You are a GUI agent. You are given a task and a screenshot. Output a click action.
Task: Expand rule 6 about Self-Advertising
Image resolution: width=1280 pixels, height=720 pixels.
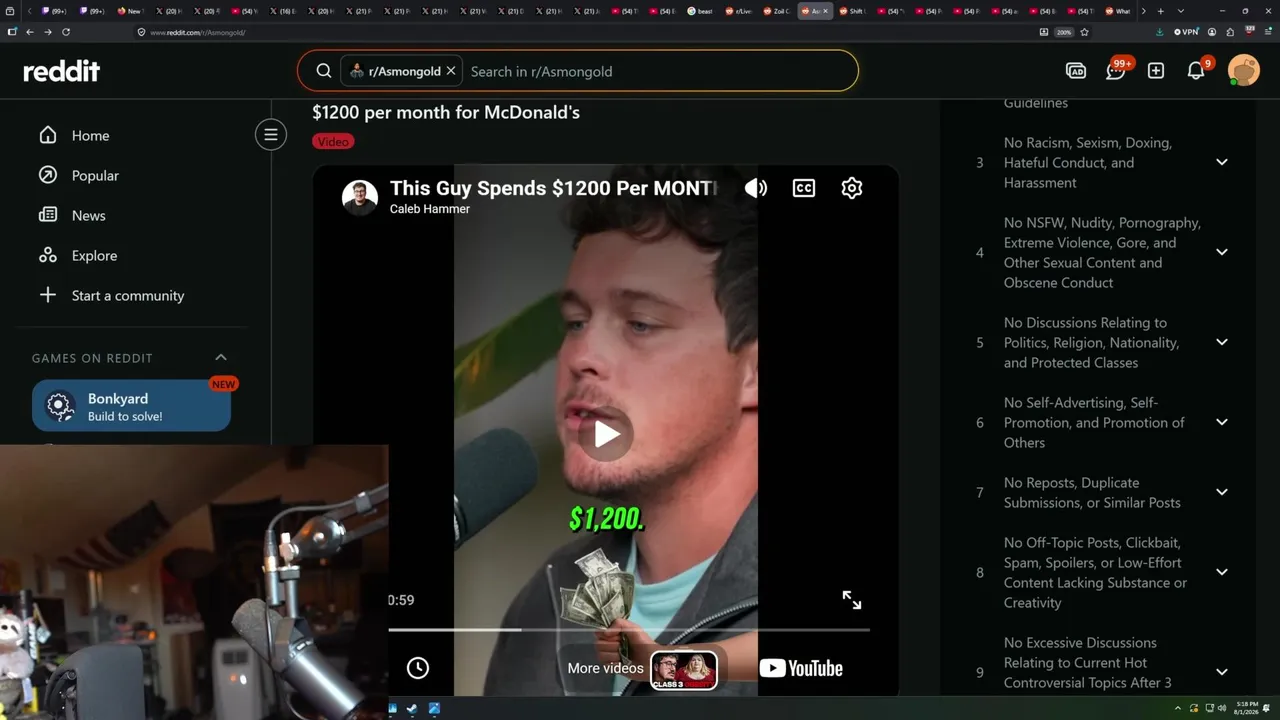point(1221,422)
